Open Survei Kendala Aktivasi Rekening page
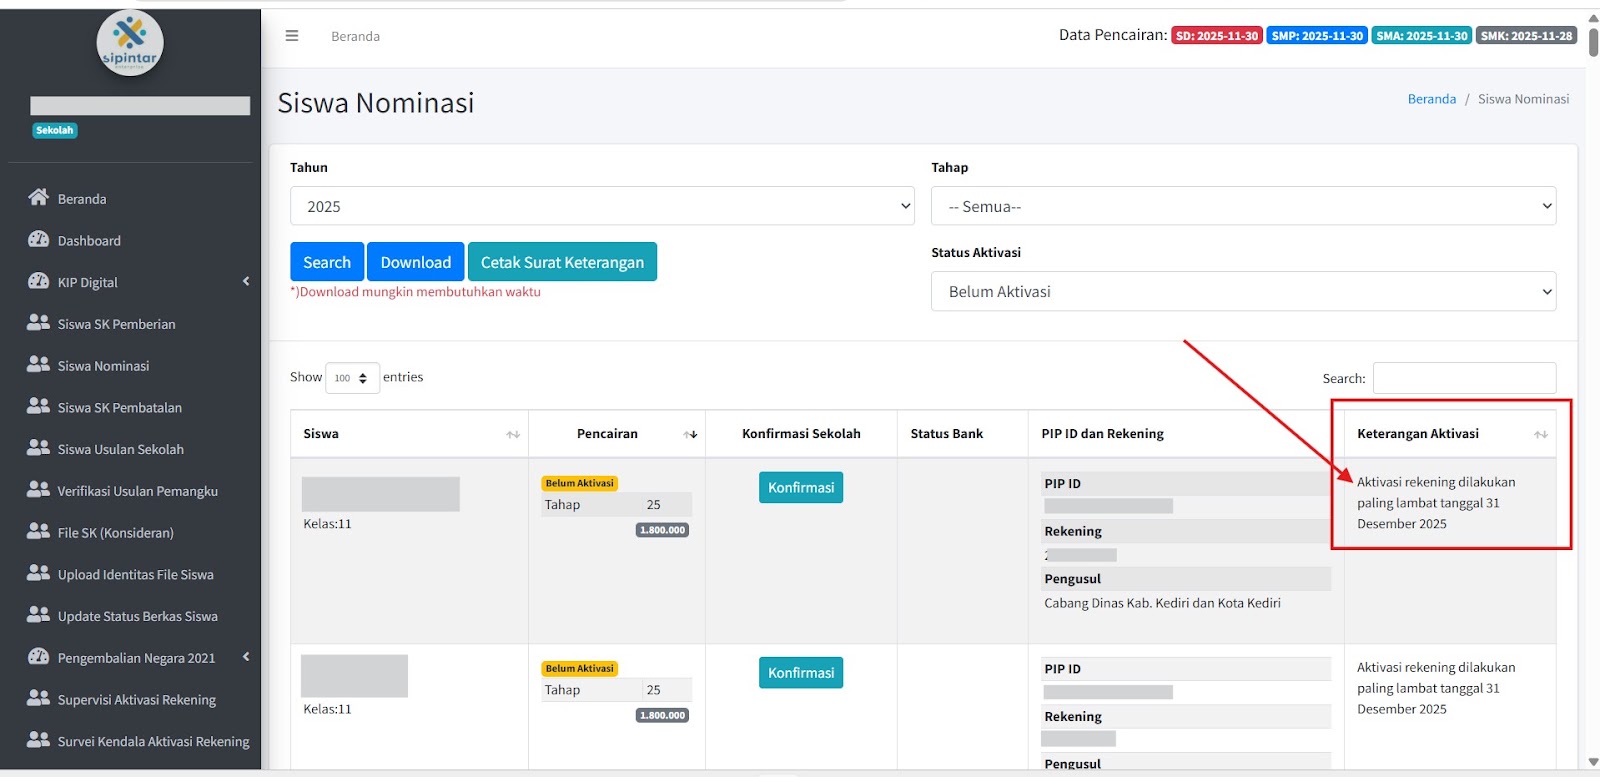The image size is (1600, 777). pos(154,742)
